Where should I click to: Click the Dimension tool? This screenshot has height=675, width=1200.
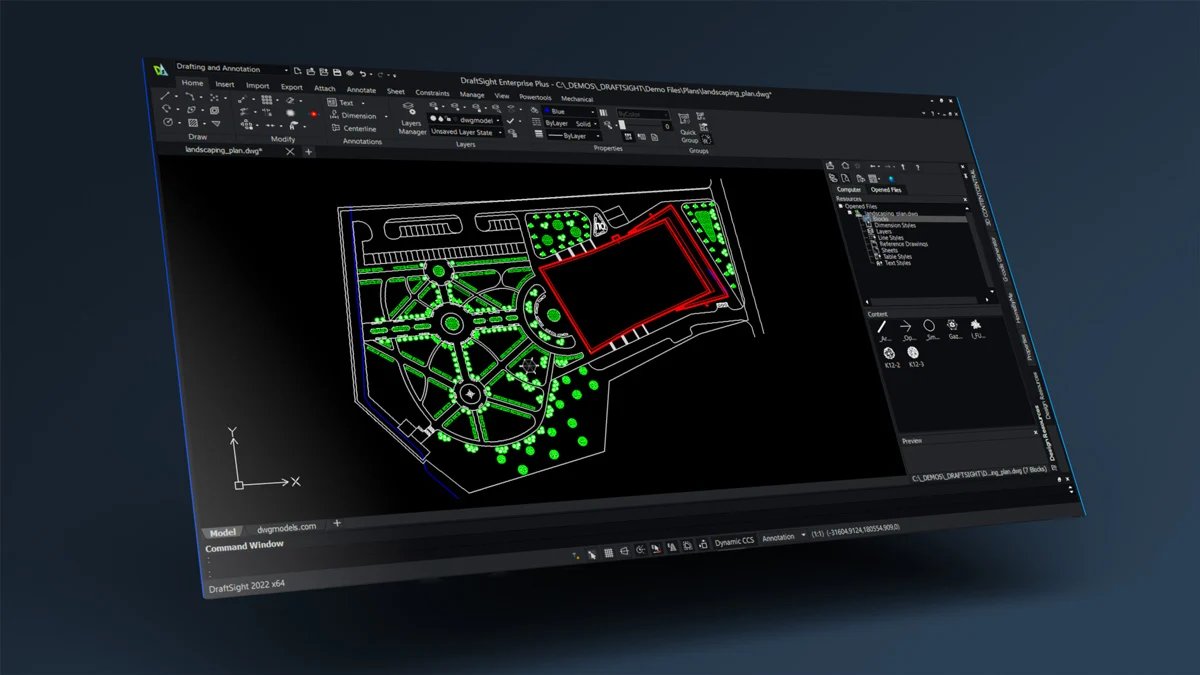coord(353,116)
